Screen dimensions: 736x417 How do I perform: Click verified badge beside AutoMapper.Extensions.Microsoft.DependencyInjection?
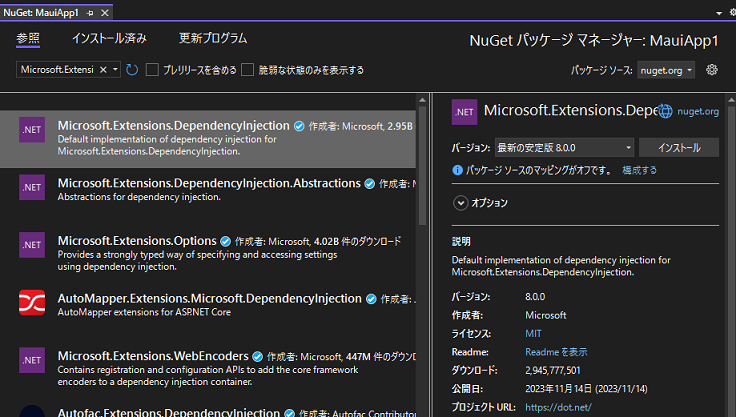(x=371, y=299)
